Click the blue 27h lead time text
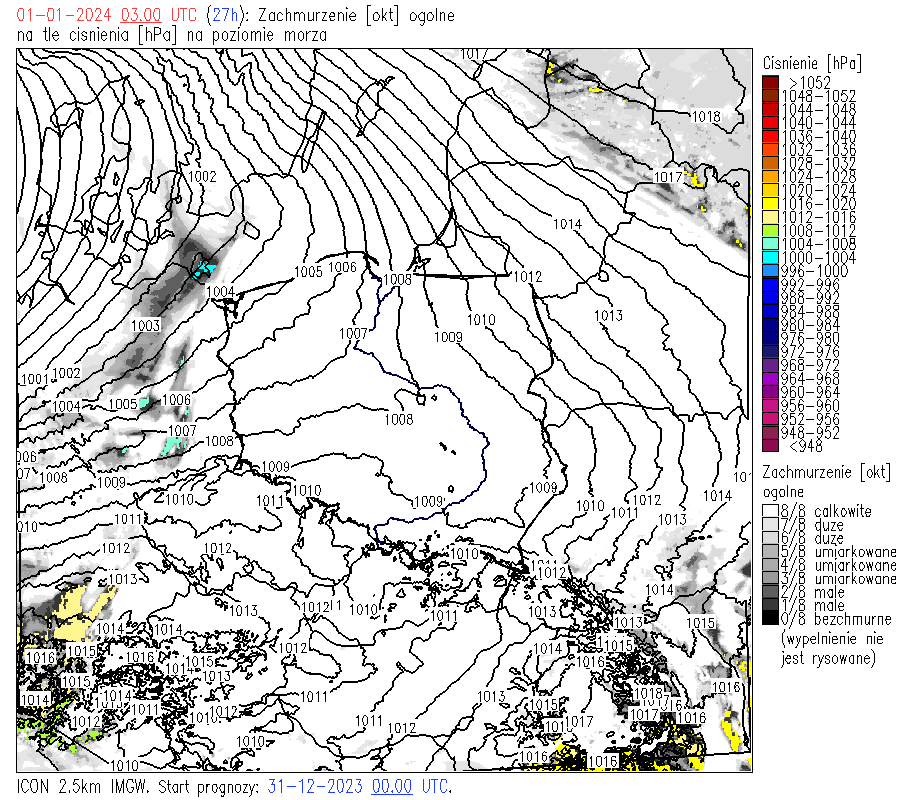The height and width of the screenshot is (800, 900). click(x=224, y=15)
